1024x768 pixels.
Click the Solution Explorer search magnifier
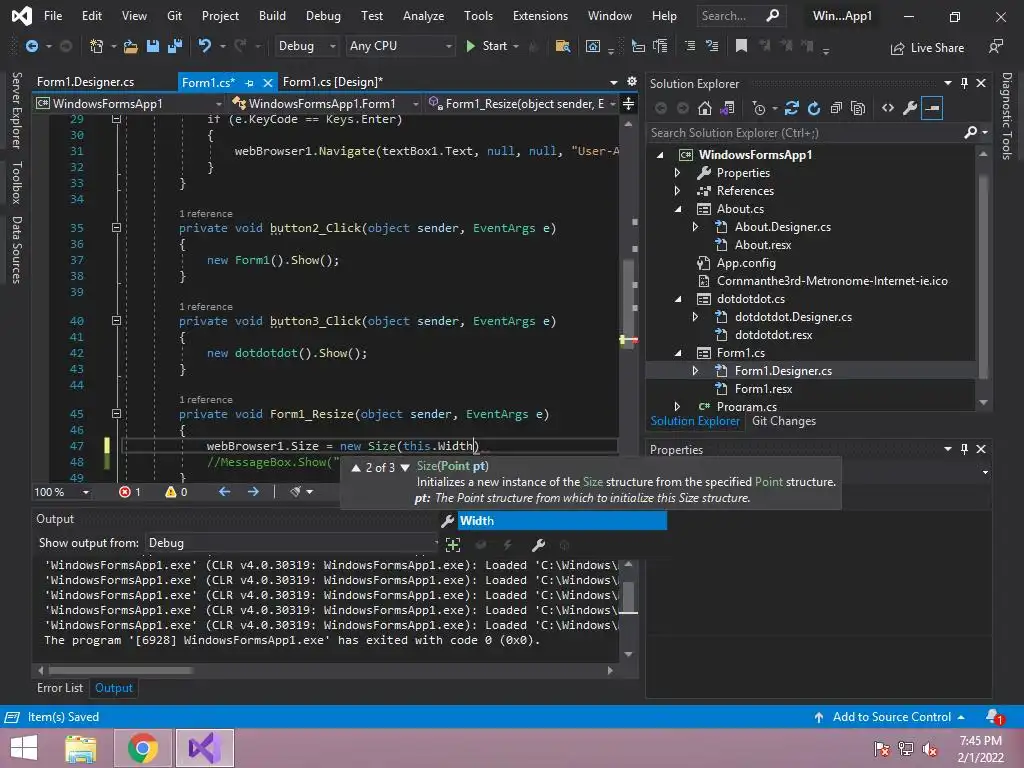point(971,133)
